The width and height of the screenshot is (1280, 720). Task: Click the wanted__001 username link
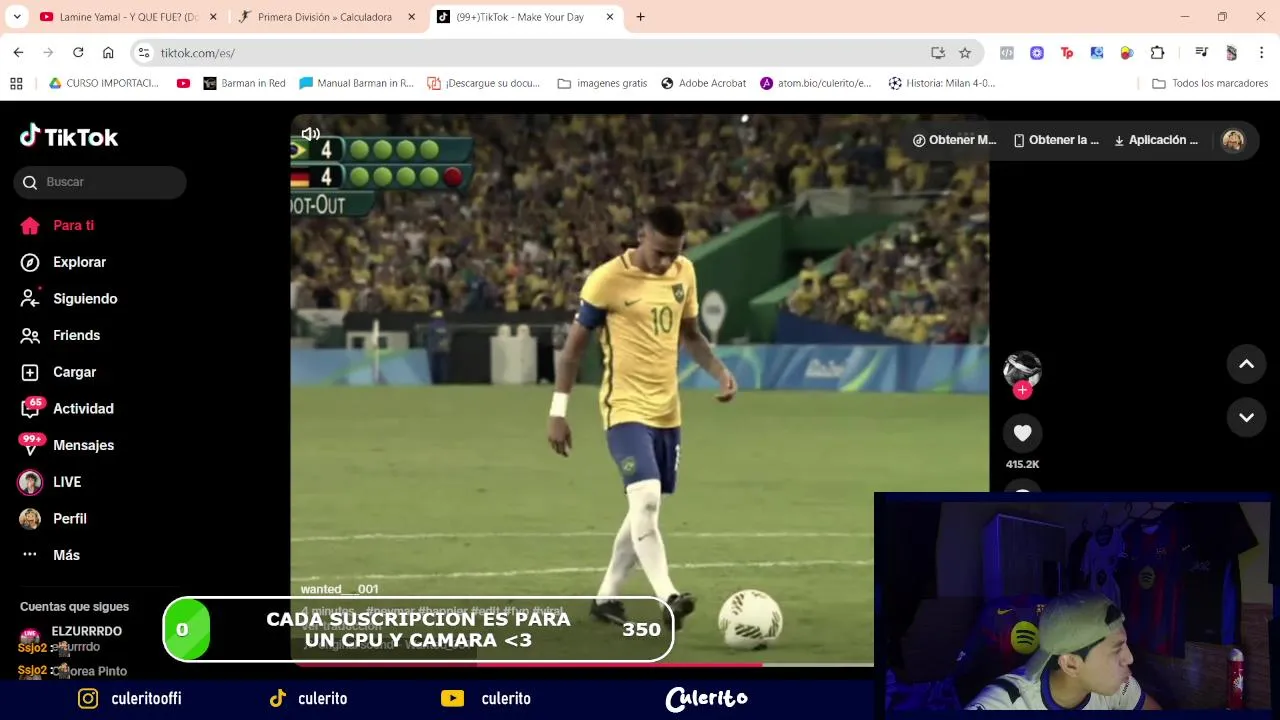click(x=339, y=589)
